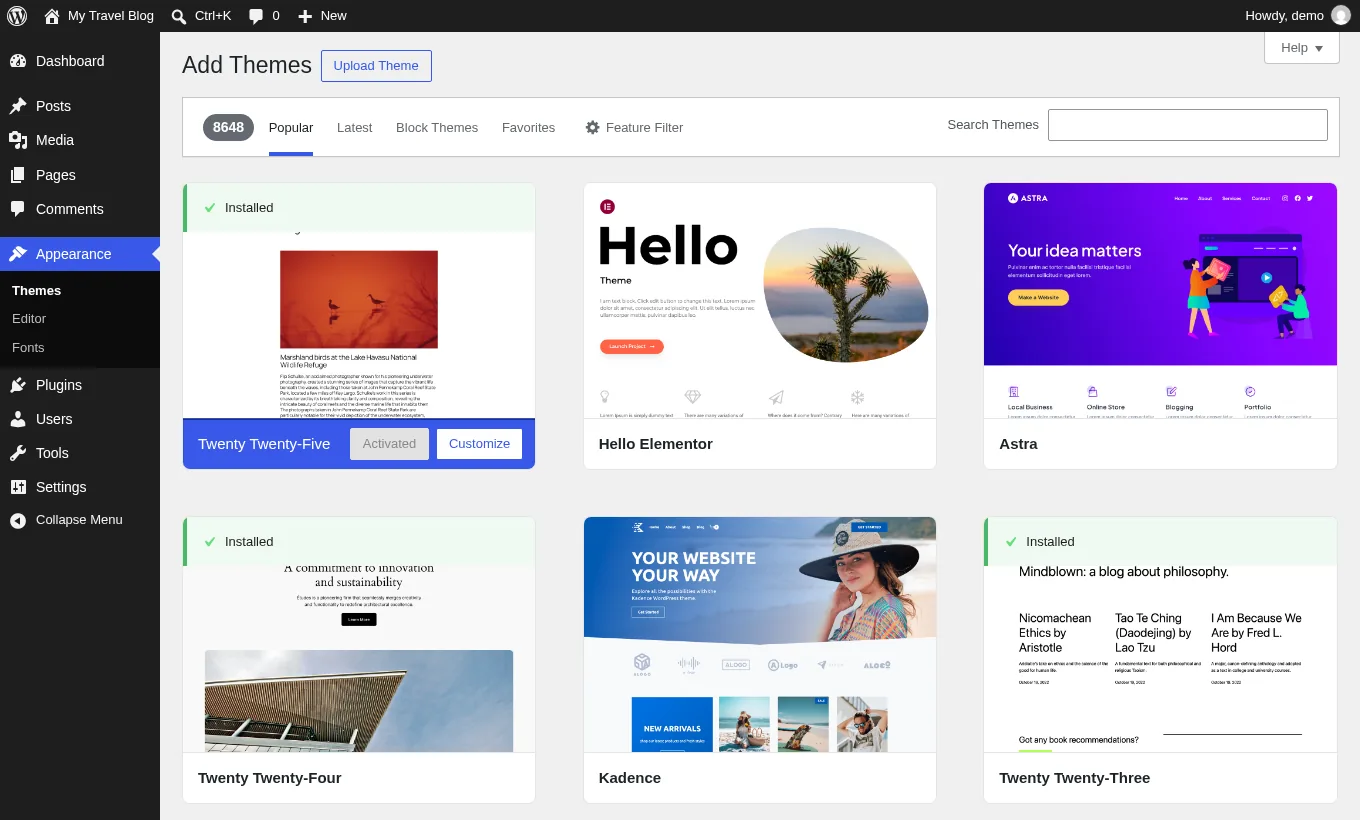Open the Feature Filter gear icon

[592, 127]
